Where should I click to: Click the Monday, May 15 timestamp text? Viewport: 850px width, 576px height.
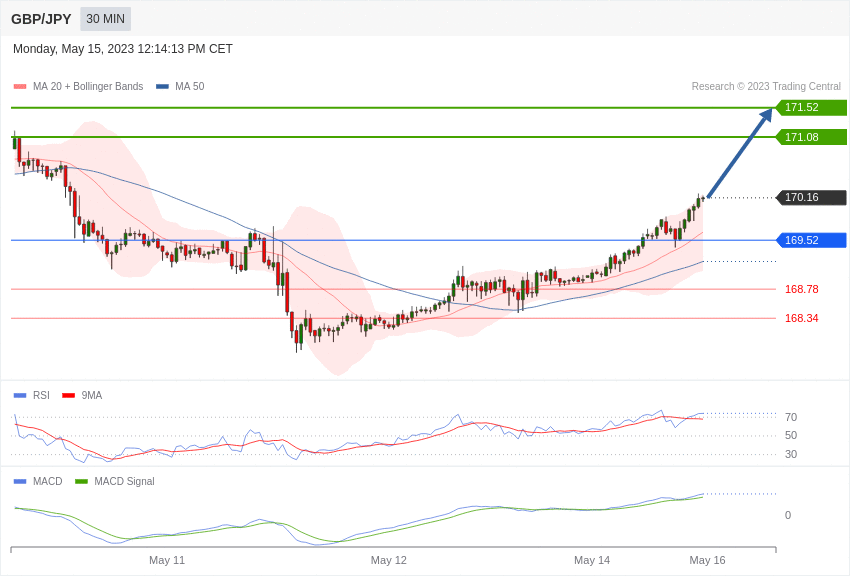(123, 49)
